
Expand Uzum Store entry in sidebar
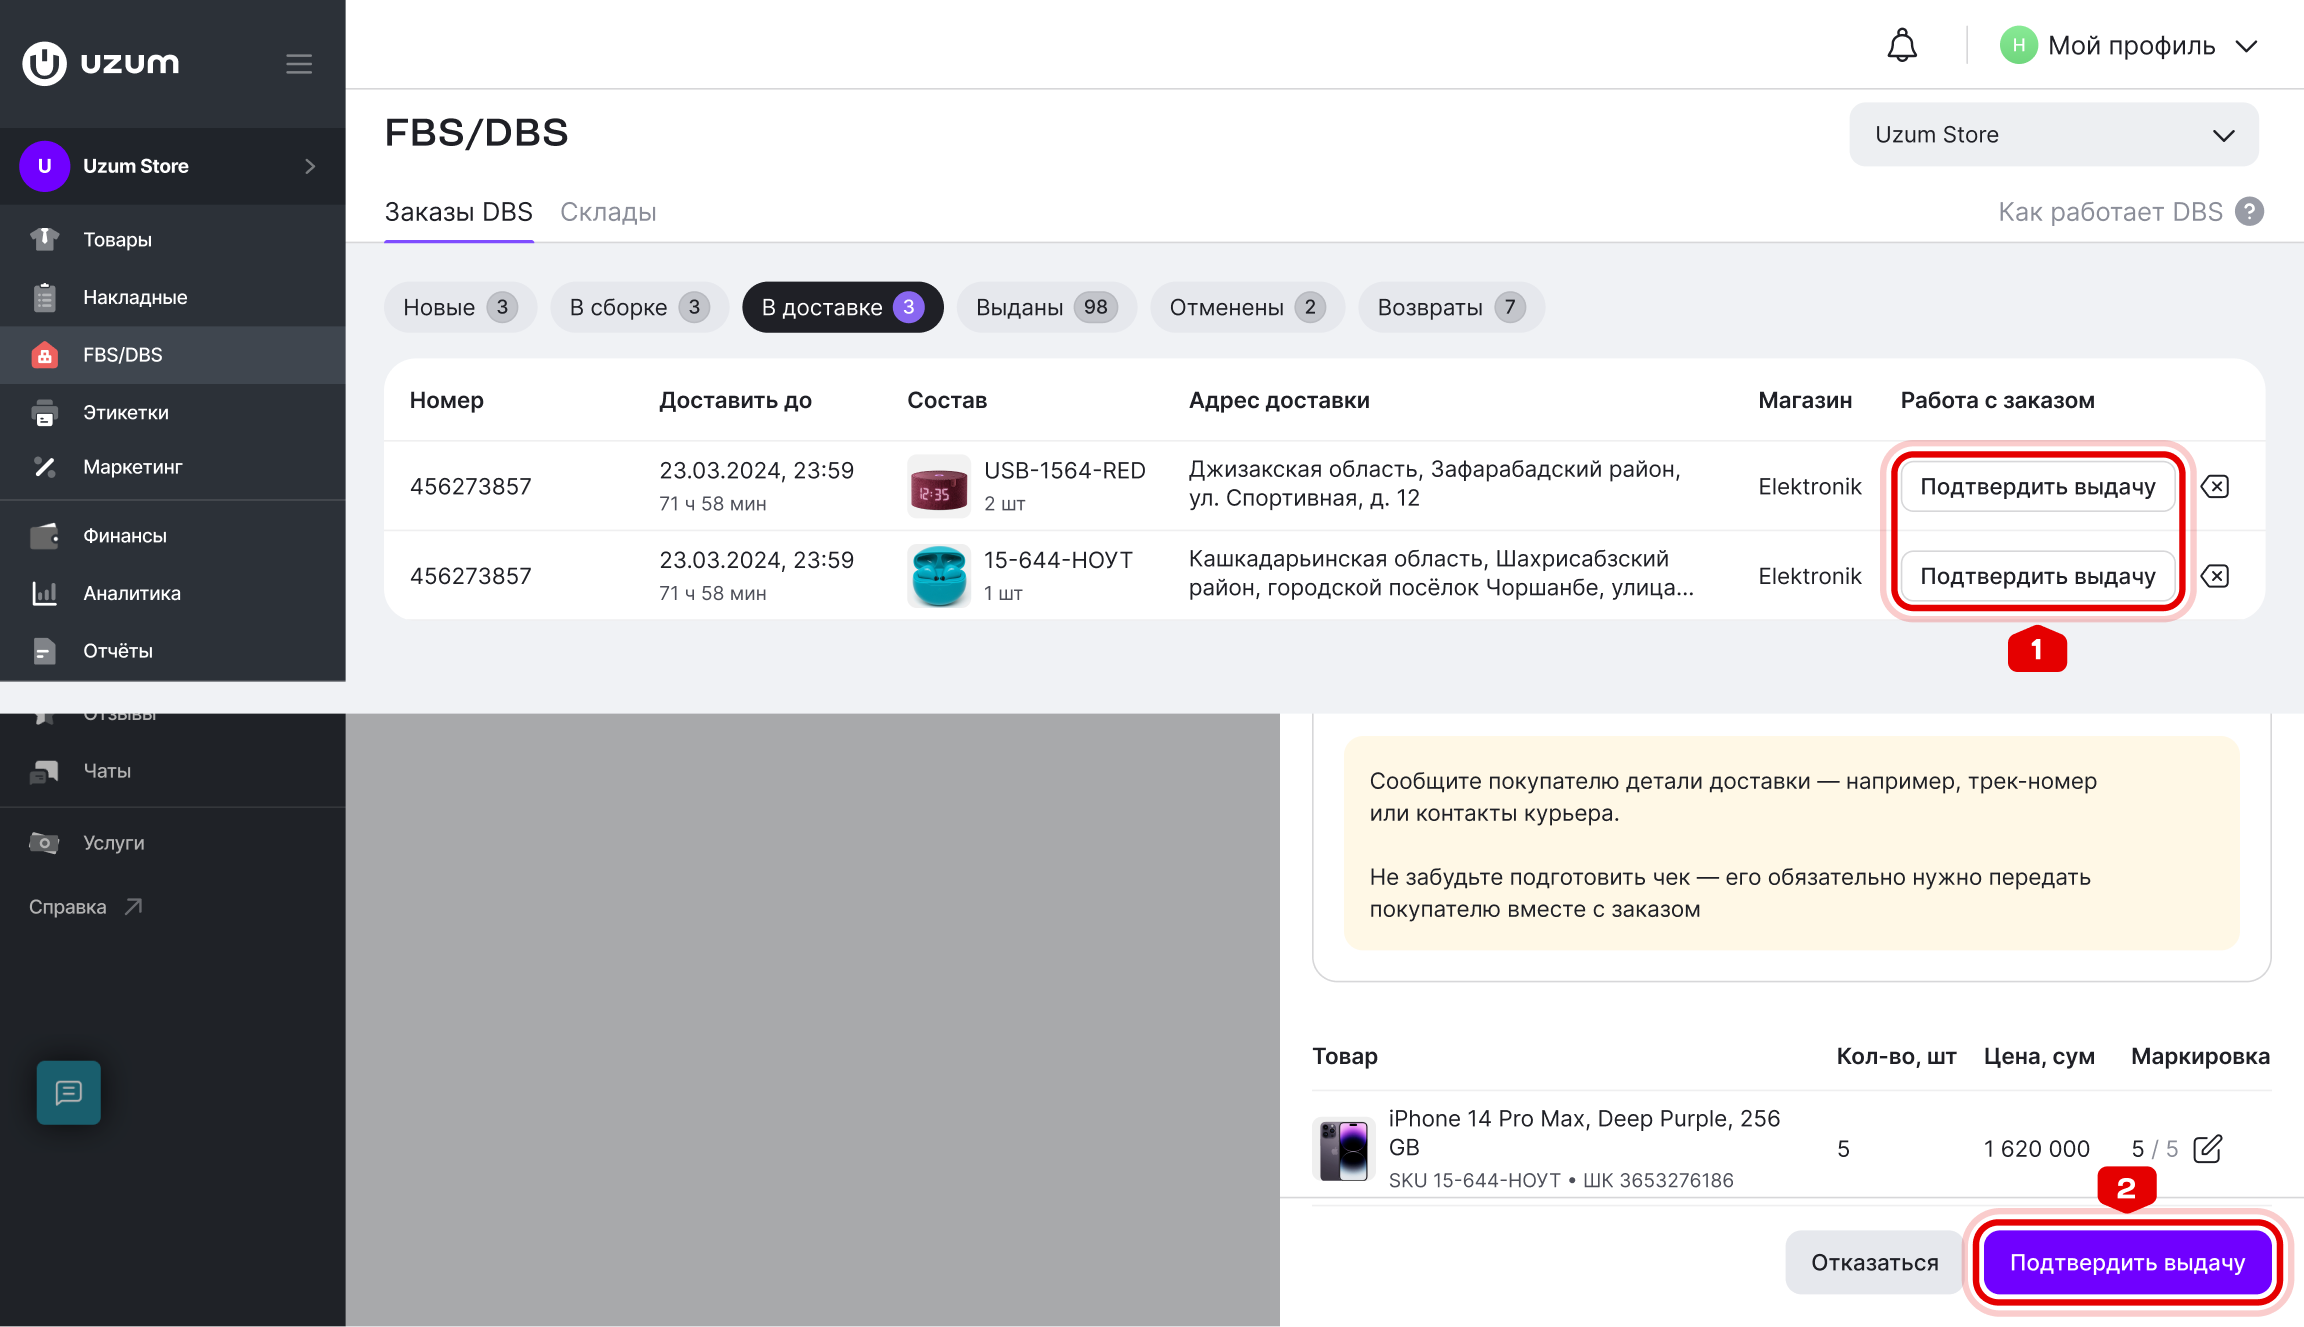(x=173, y=166)
